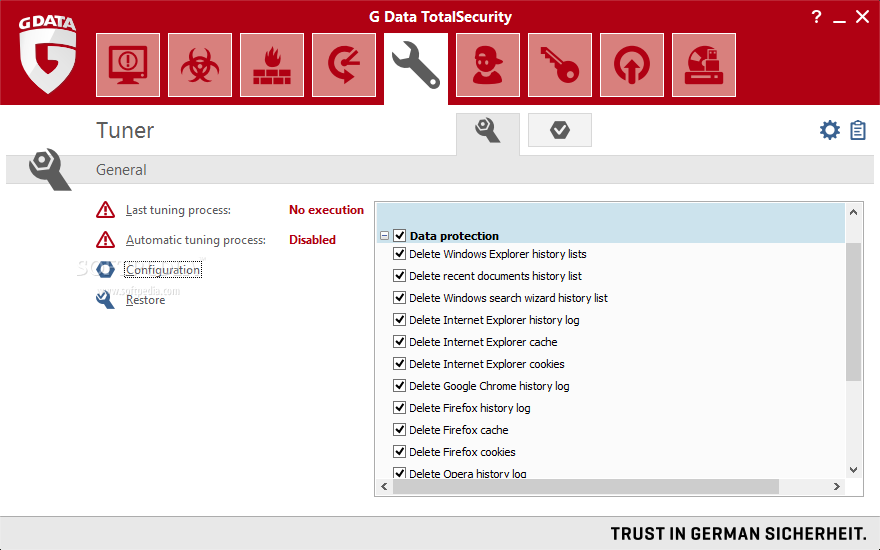Open logs via the clipboard icon
The width and height of the screenshot is (880, 550).
pyautogui.click(x=858, y=130)
